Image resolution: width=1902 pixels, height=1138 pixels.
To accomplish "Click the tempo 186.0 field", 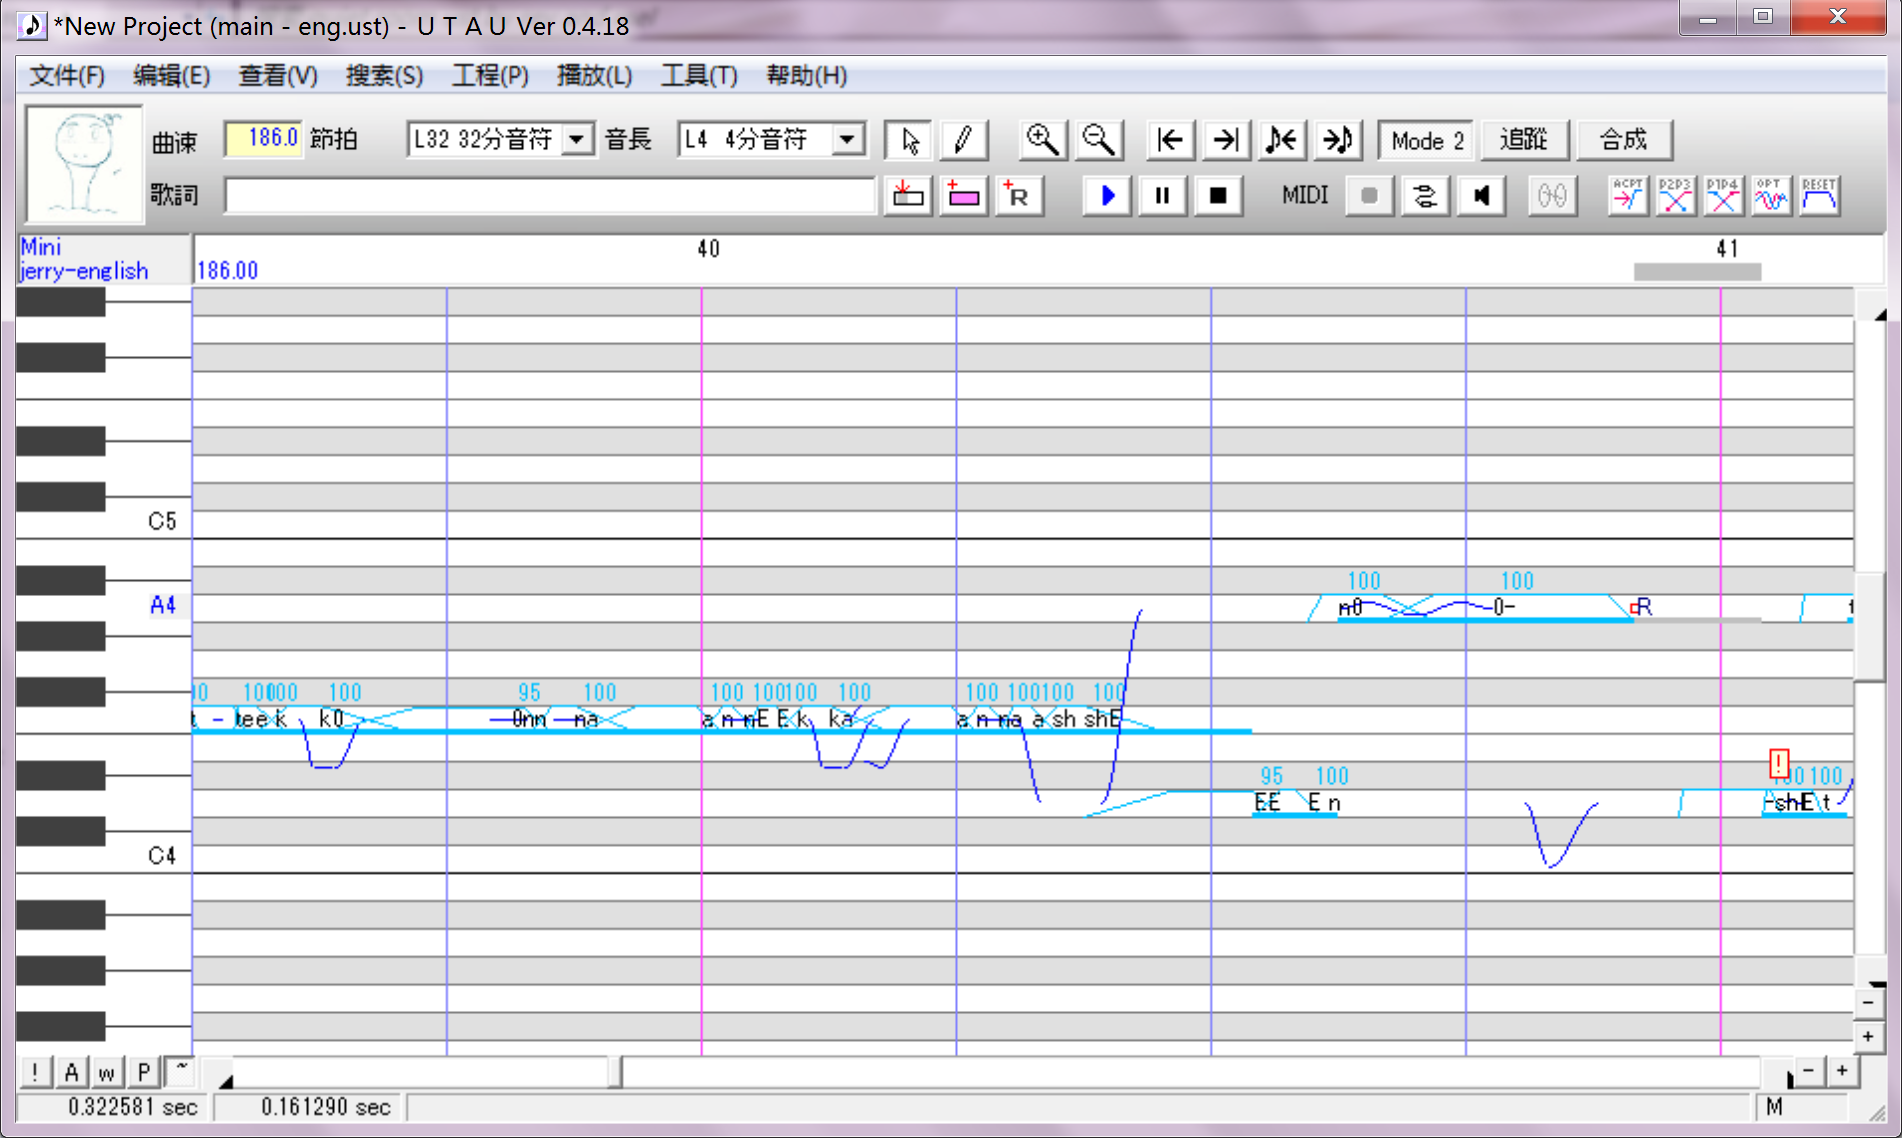I will point(263,139).
